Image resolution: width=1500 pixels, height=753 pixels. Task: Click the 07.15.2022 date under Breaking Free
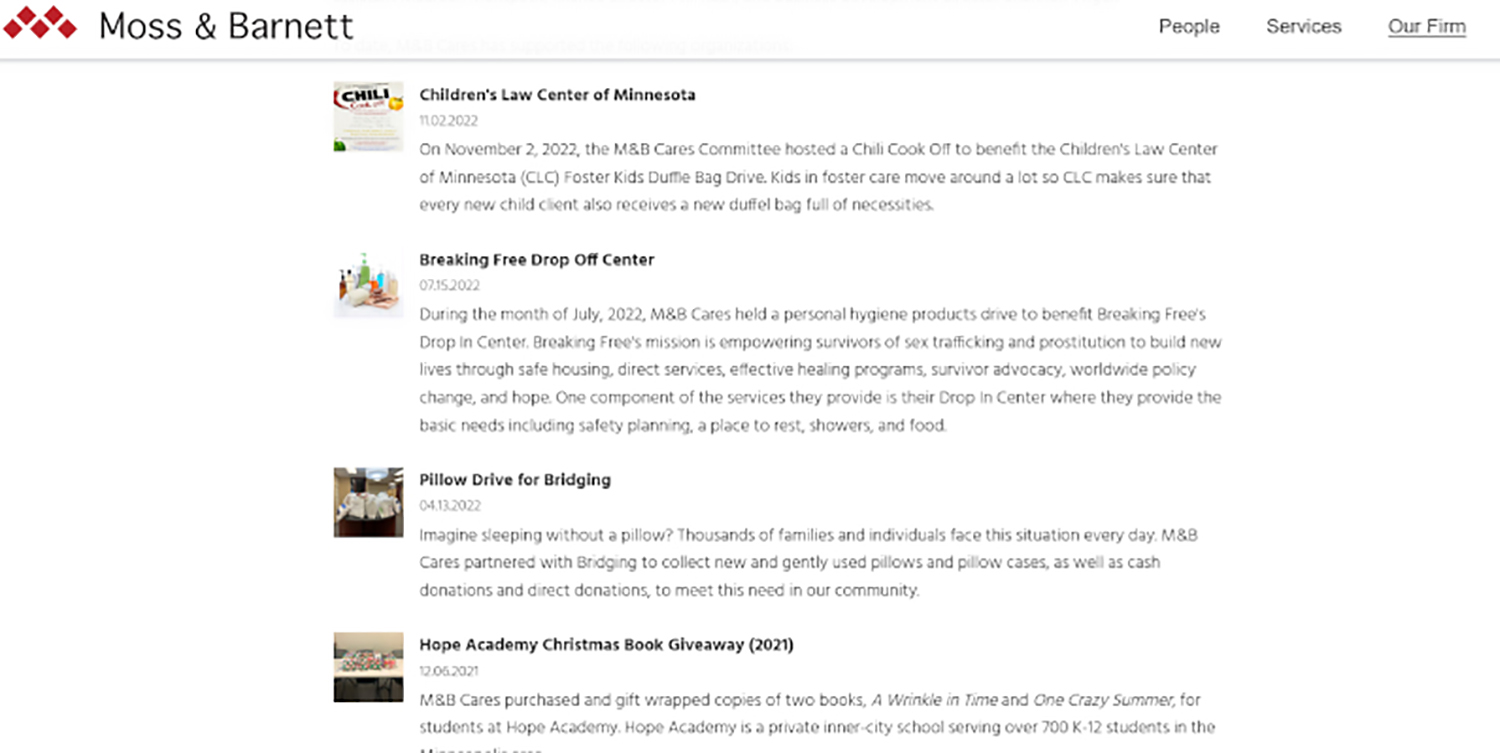click(x=448, y=285)
